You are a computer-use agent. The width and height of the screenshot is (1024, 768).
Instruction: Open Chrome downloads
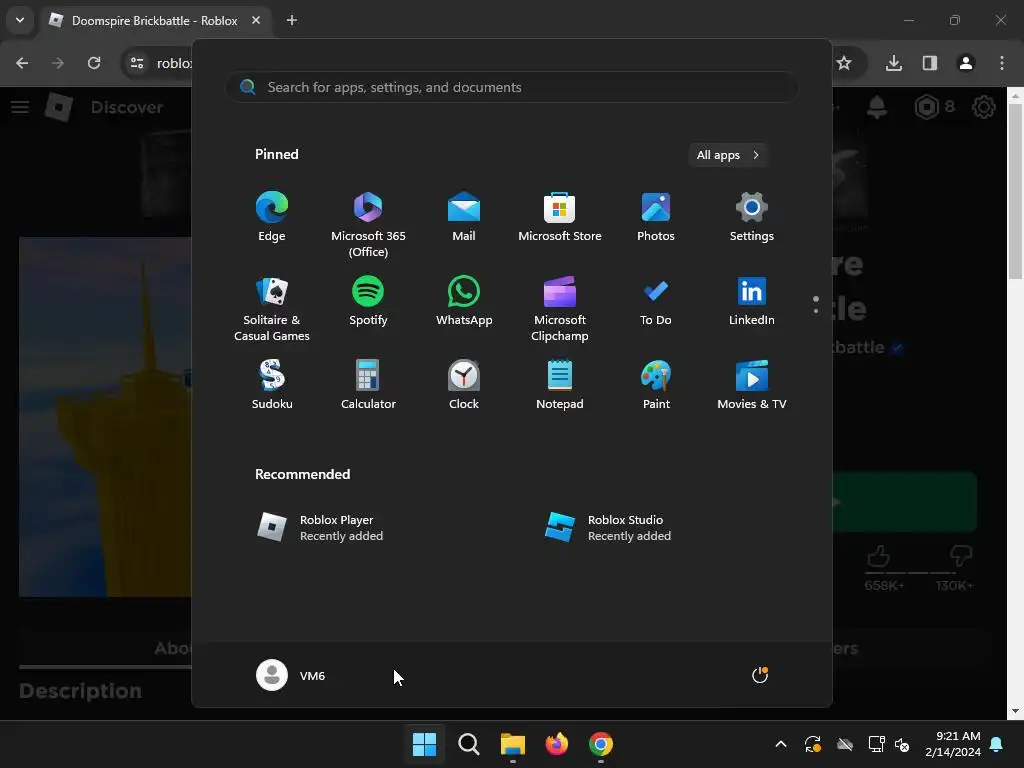(894, 63)
